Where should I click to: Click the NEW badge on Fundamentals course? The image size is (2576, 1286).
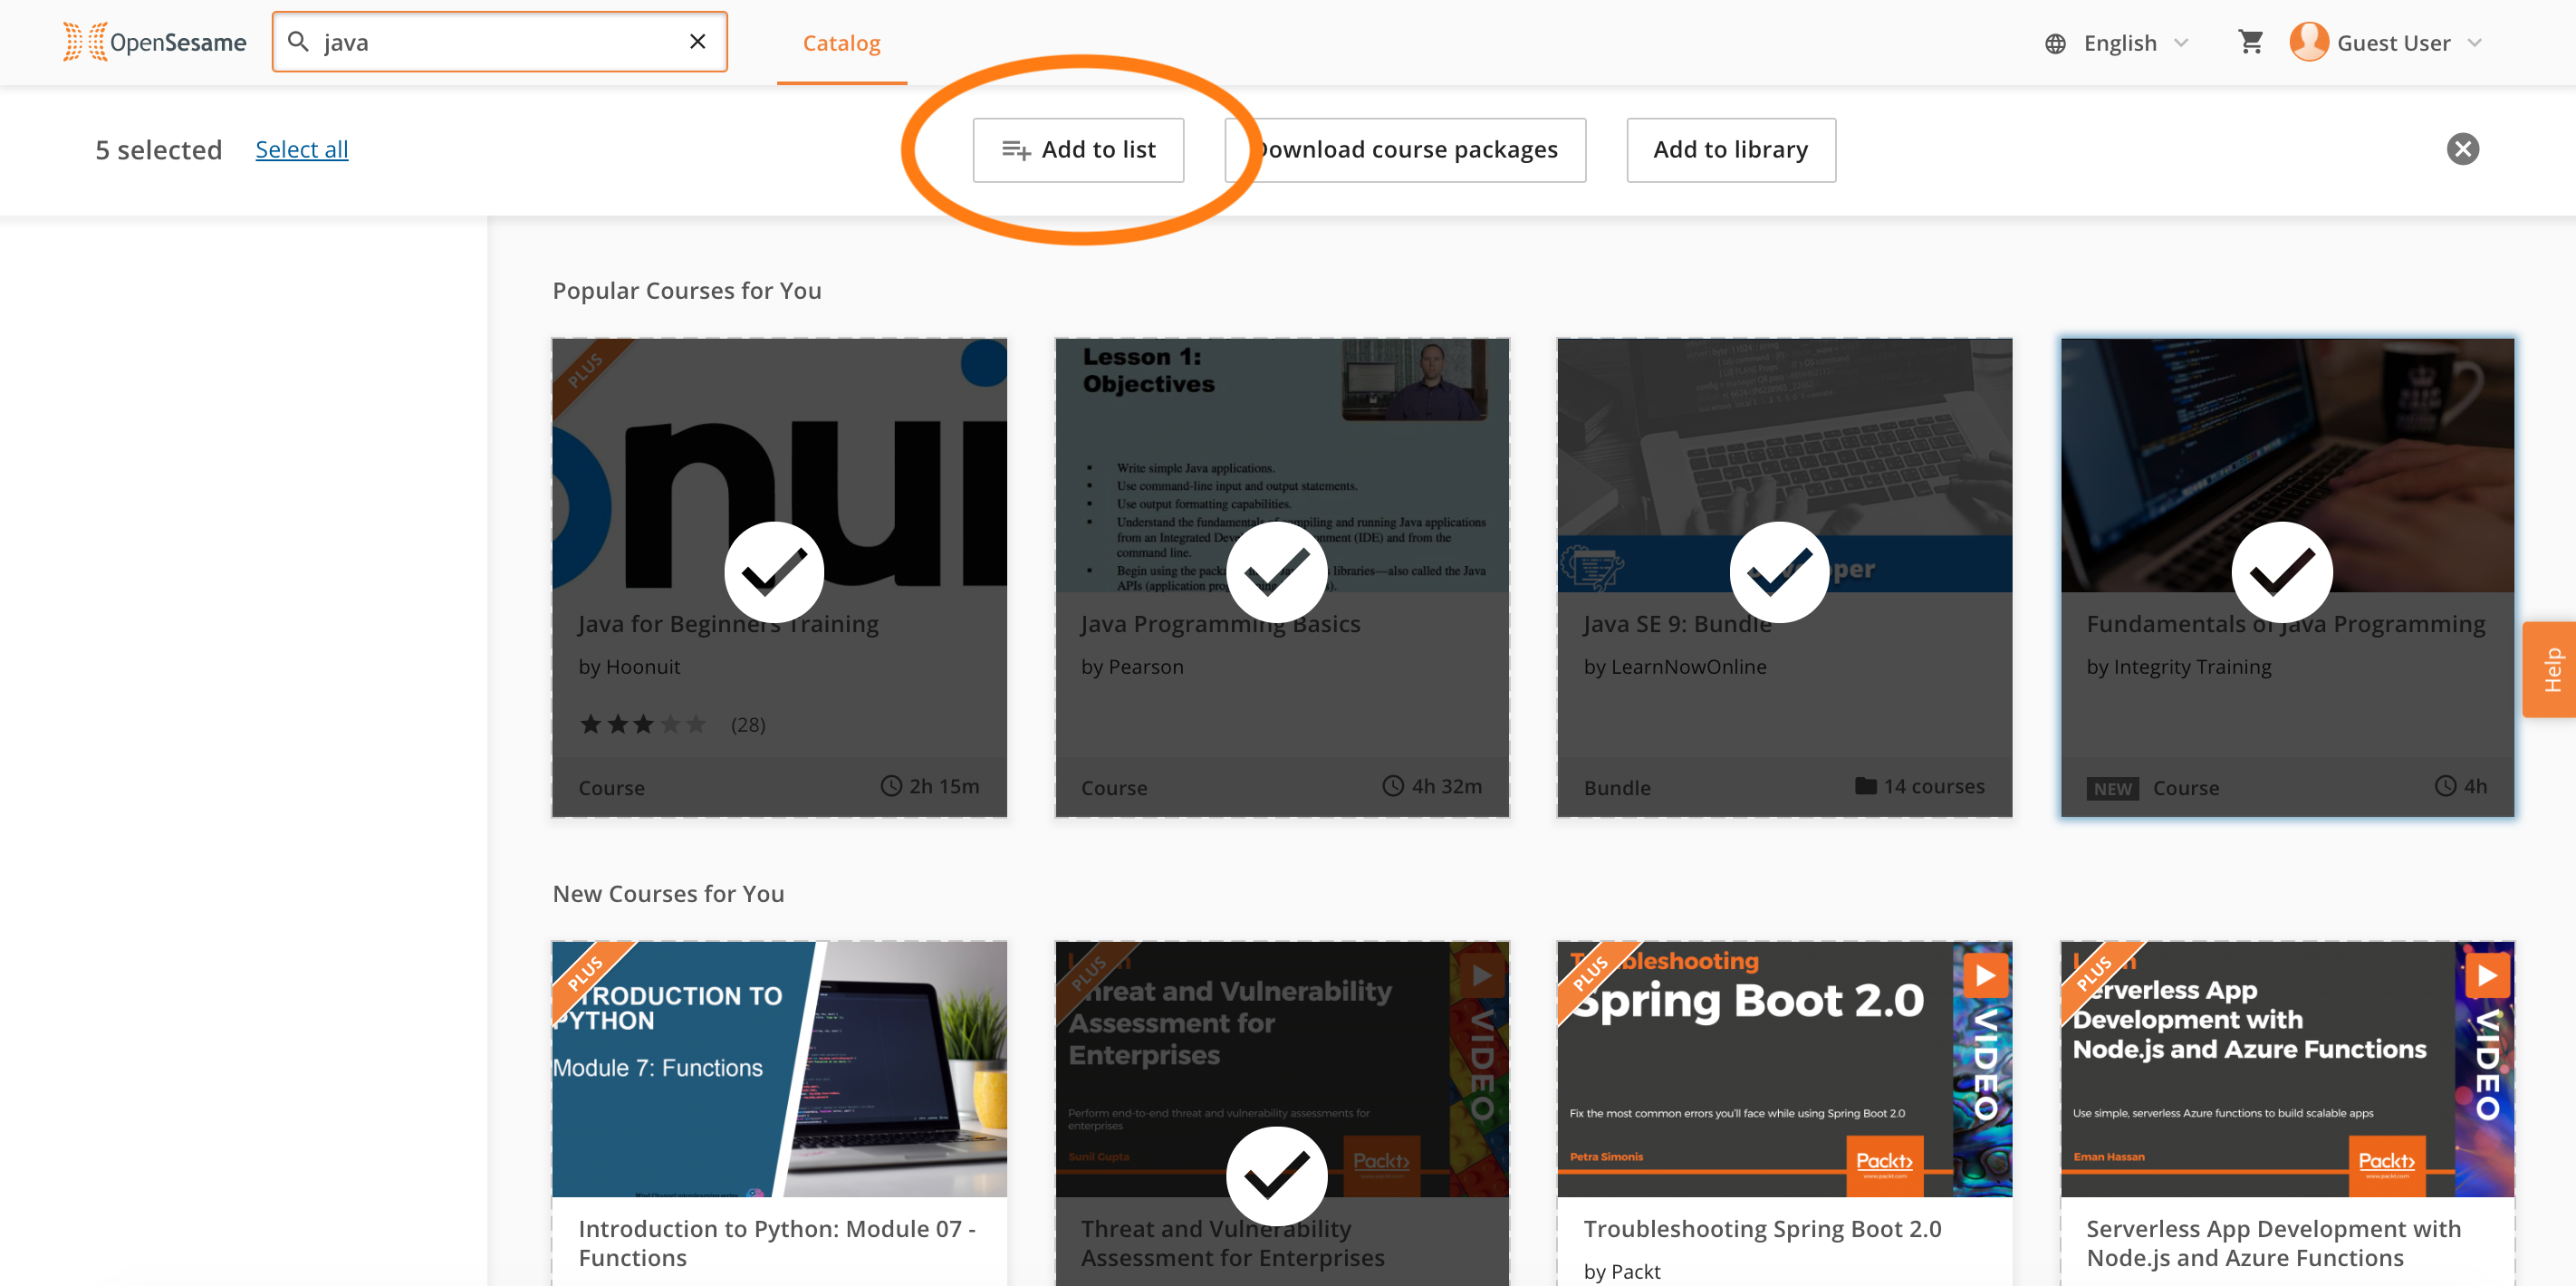tap(2113, 788)
